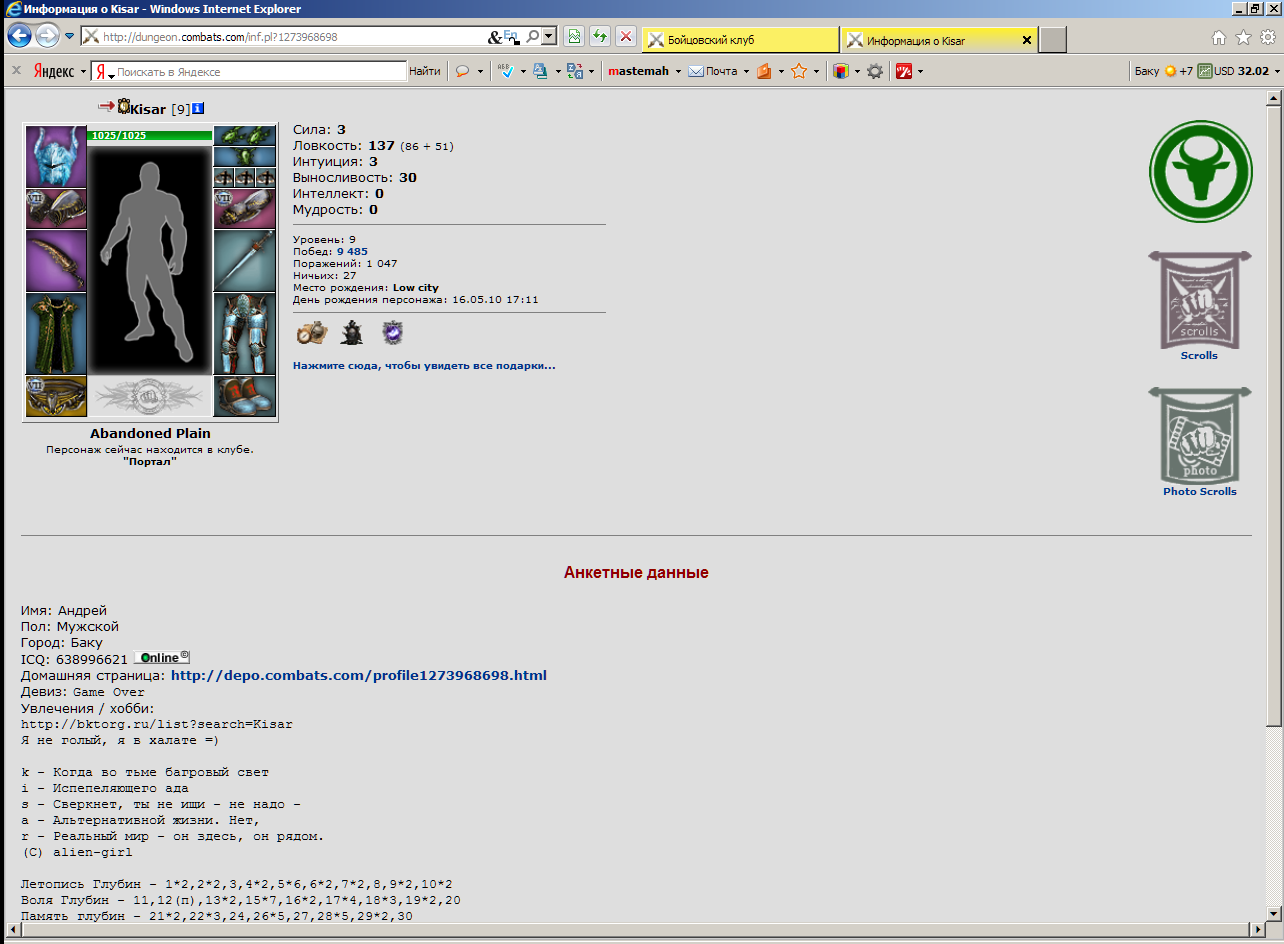Click the right bracers equipment slot
Image resolution: width=1284 pixels, height=944 pixels.
pyautogui.click(x=244, y=208)
